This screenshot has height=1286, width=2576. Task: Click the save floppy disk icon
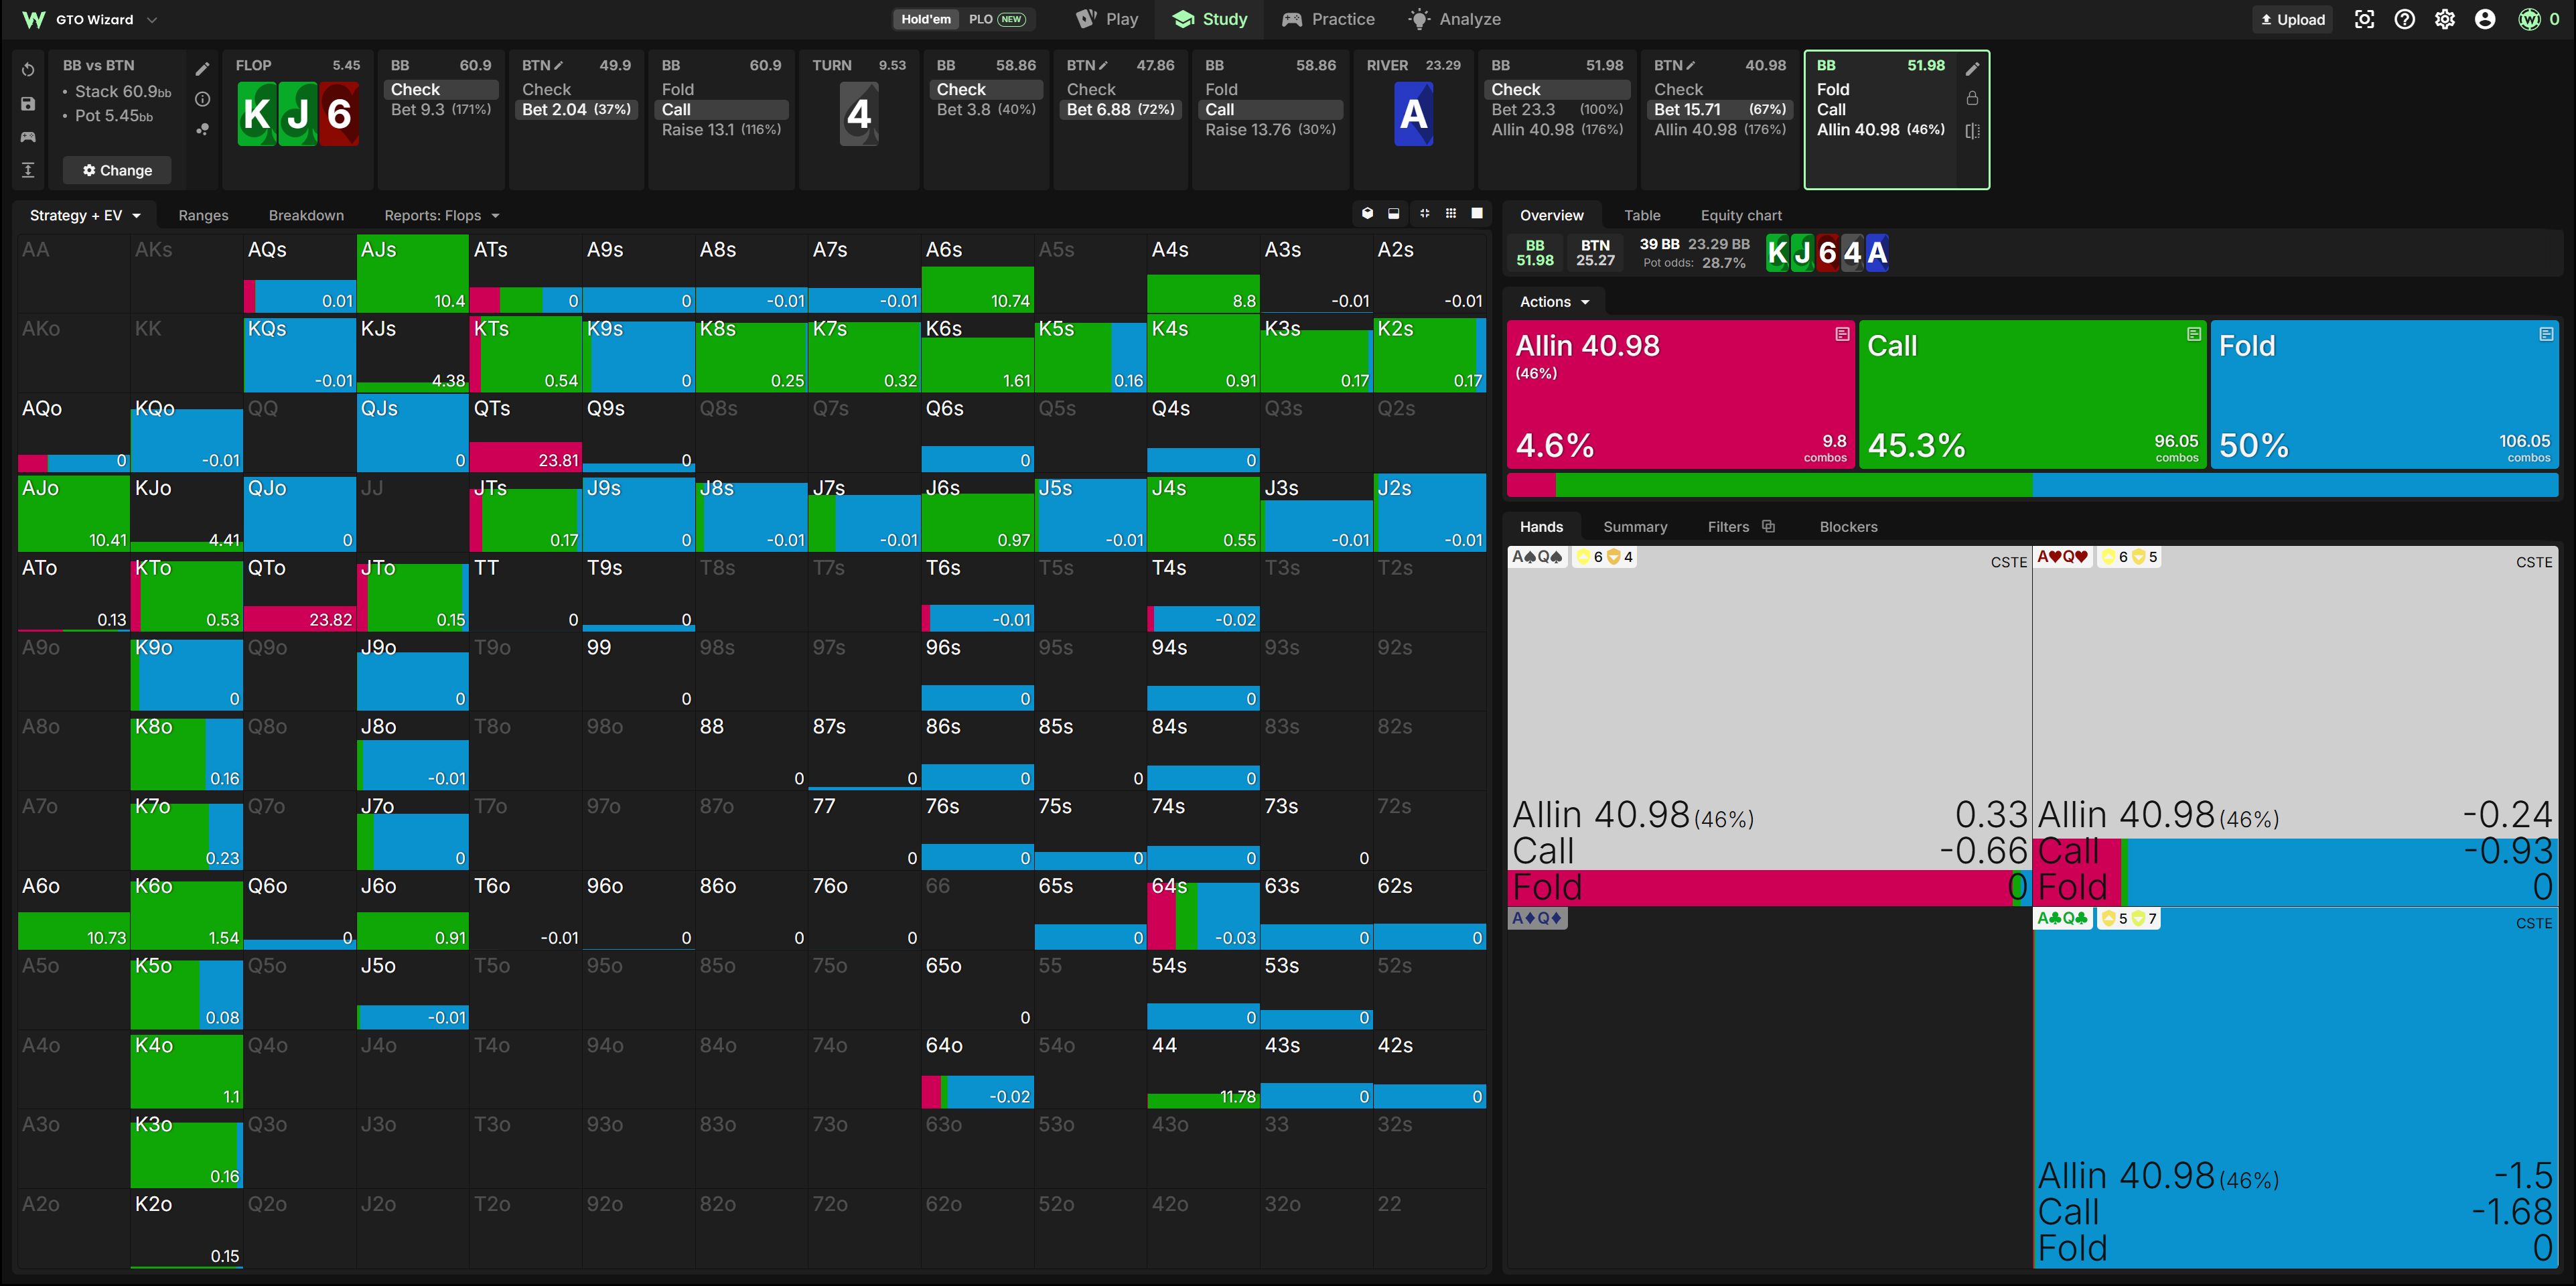tap(28, 104)
